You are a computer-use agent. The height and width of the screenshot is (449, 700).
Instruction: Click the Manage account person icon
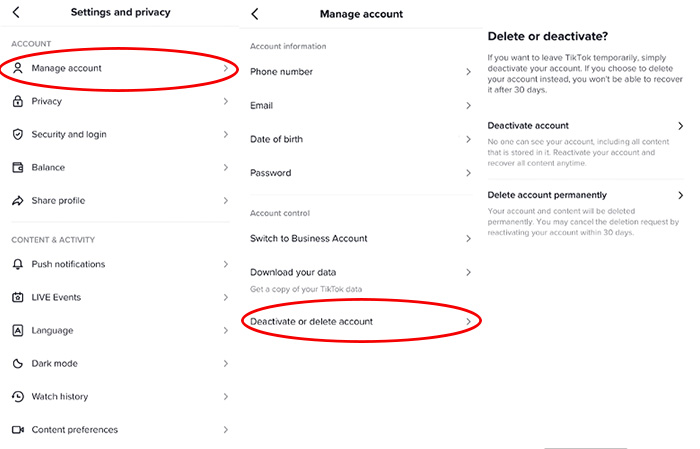coord(17,68)
